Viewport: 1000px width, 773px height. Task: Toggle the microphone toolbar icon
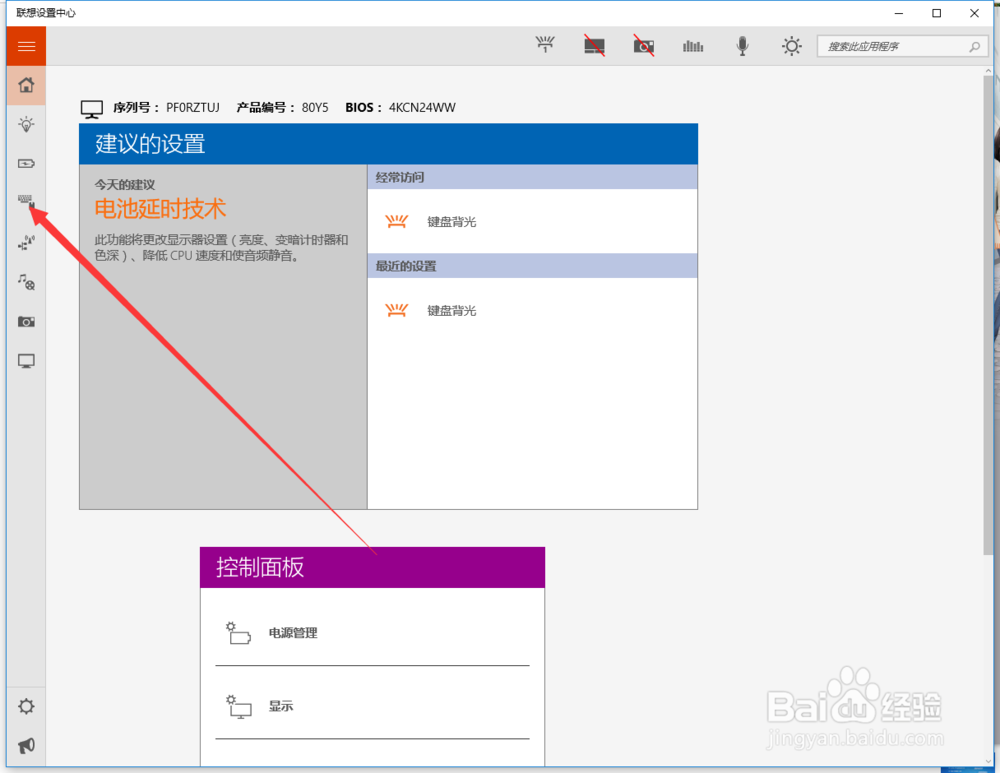(742, 46)
